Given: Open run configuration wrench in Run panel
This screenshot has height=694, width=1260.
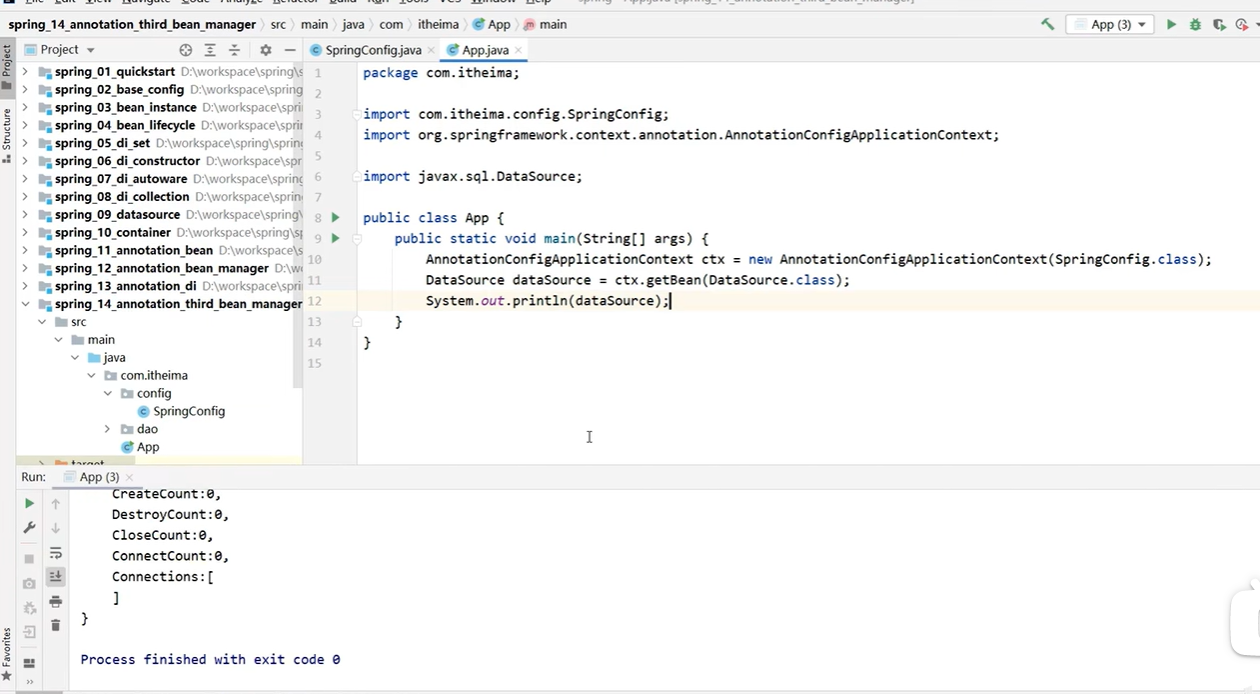Looking at the screenshot, I should point(29,528).
